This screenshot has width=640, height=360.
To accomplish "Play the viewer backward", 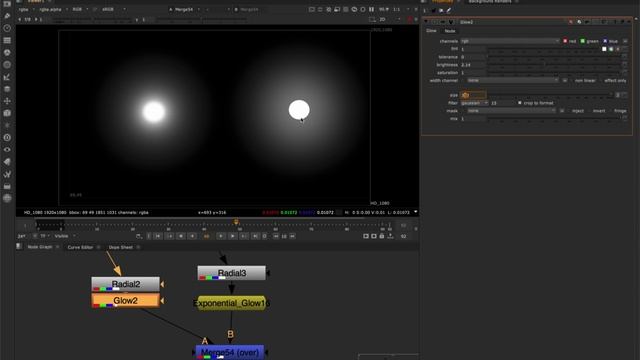I will (181, 236).
